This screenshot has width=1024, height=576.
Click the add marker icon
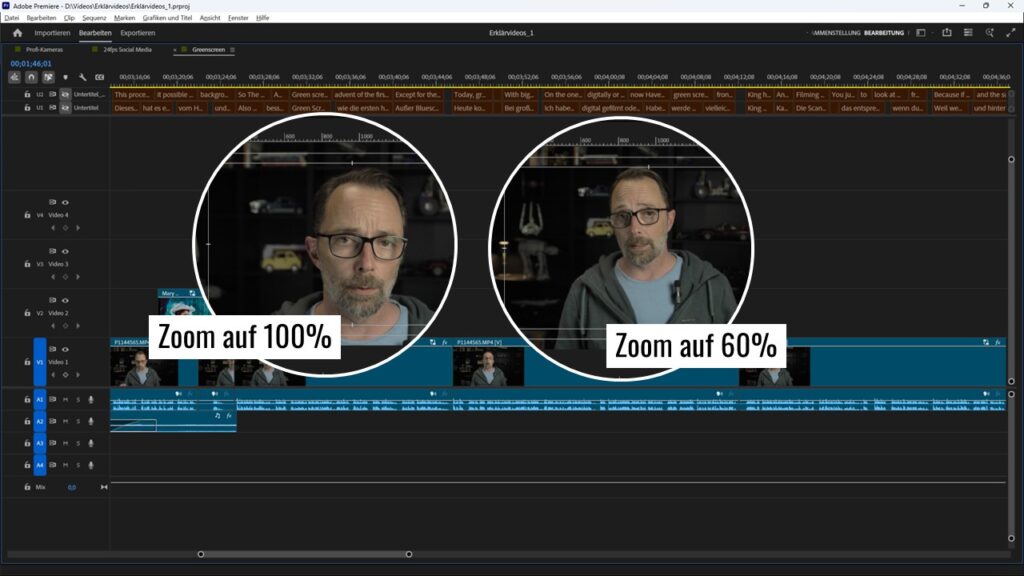pyautogui.click(x=66, y=77)
